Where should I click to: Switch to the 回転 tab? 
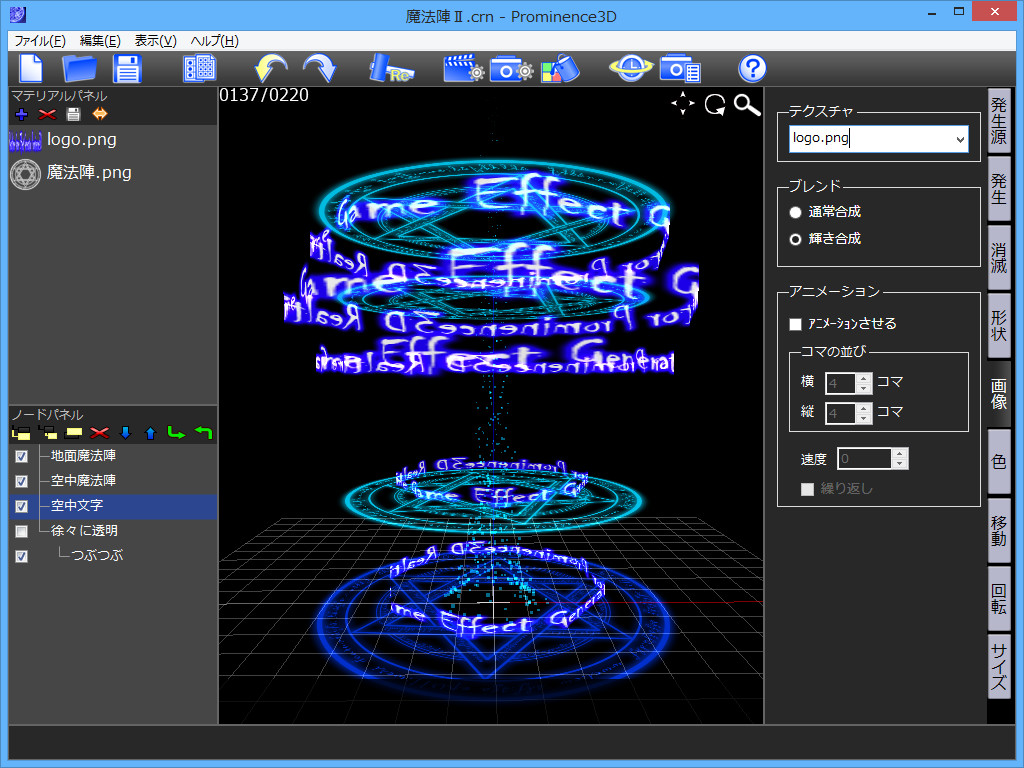(x=999, y=598)
